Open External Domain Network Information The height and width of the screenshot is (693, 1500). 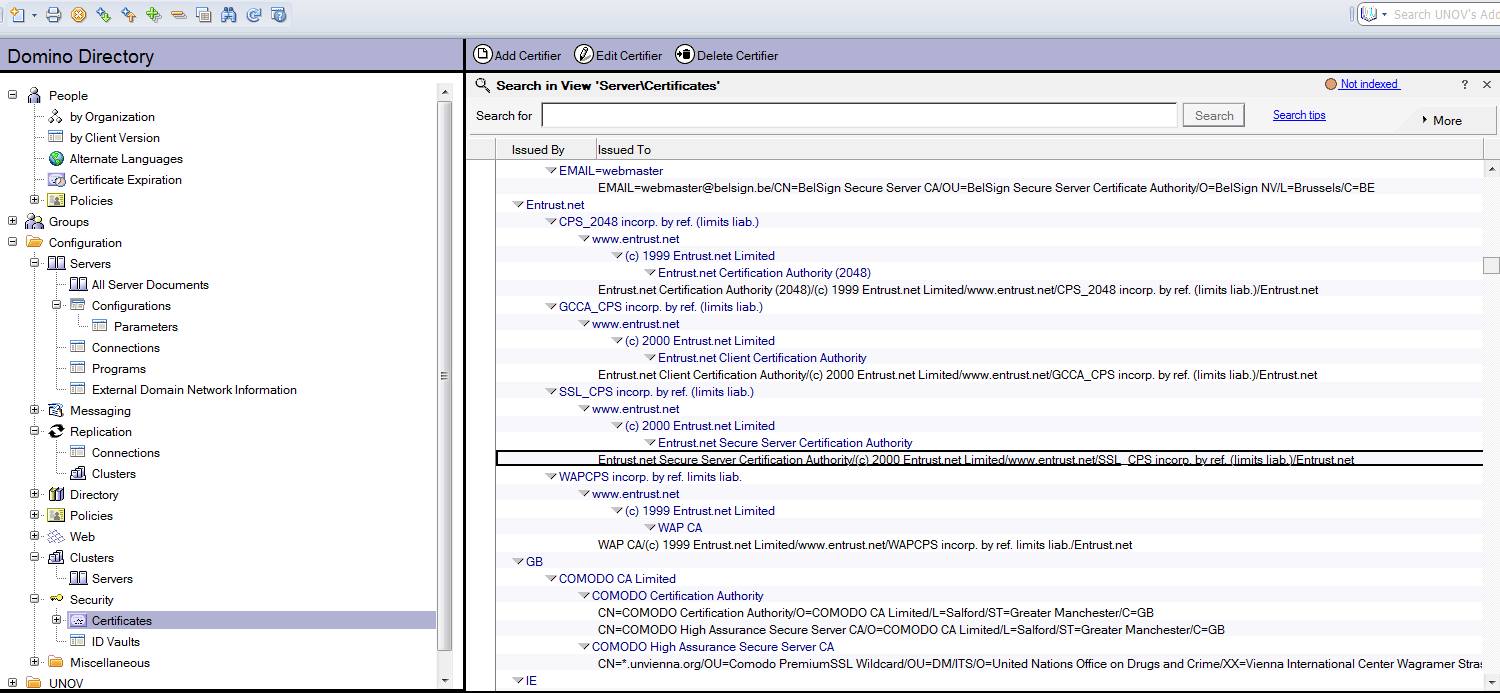[194, 389]
